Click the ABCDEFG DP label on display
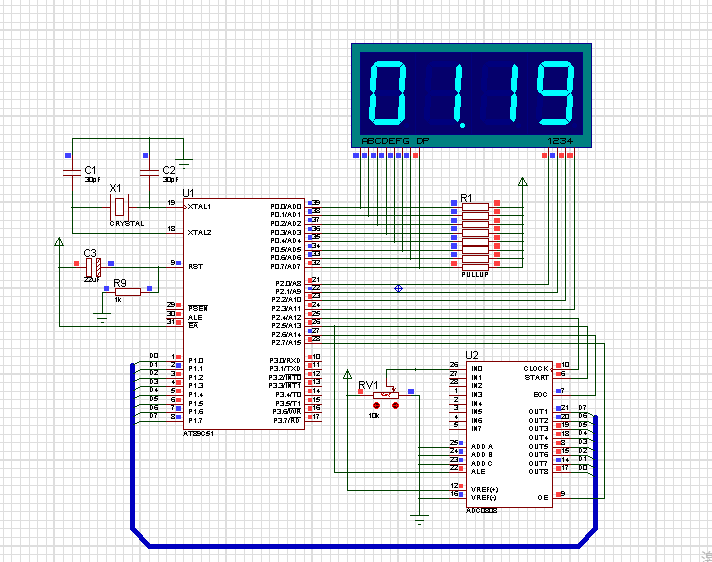 coord(395,141)
